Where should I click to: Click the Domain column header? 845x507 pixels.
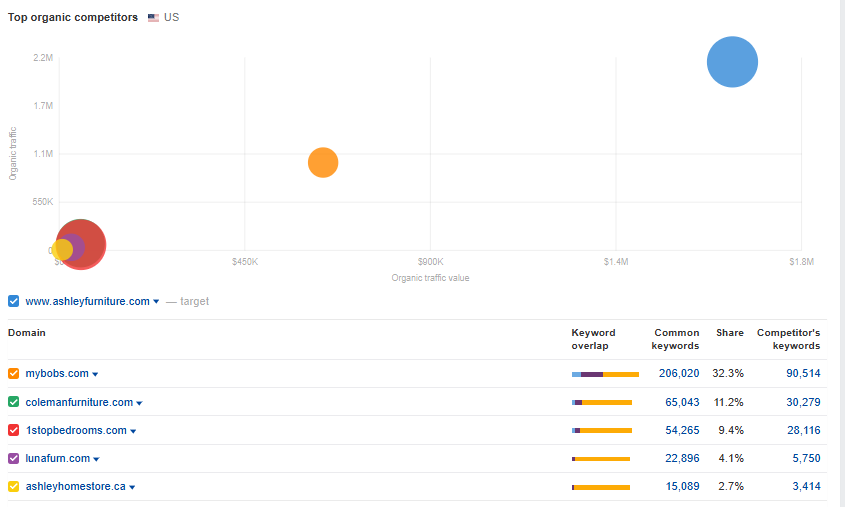coord(26,332)
